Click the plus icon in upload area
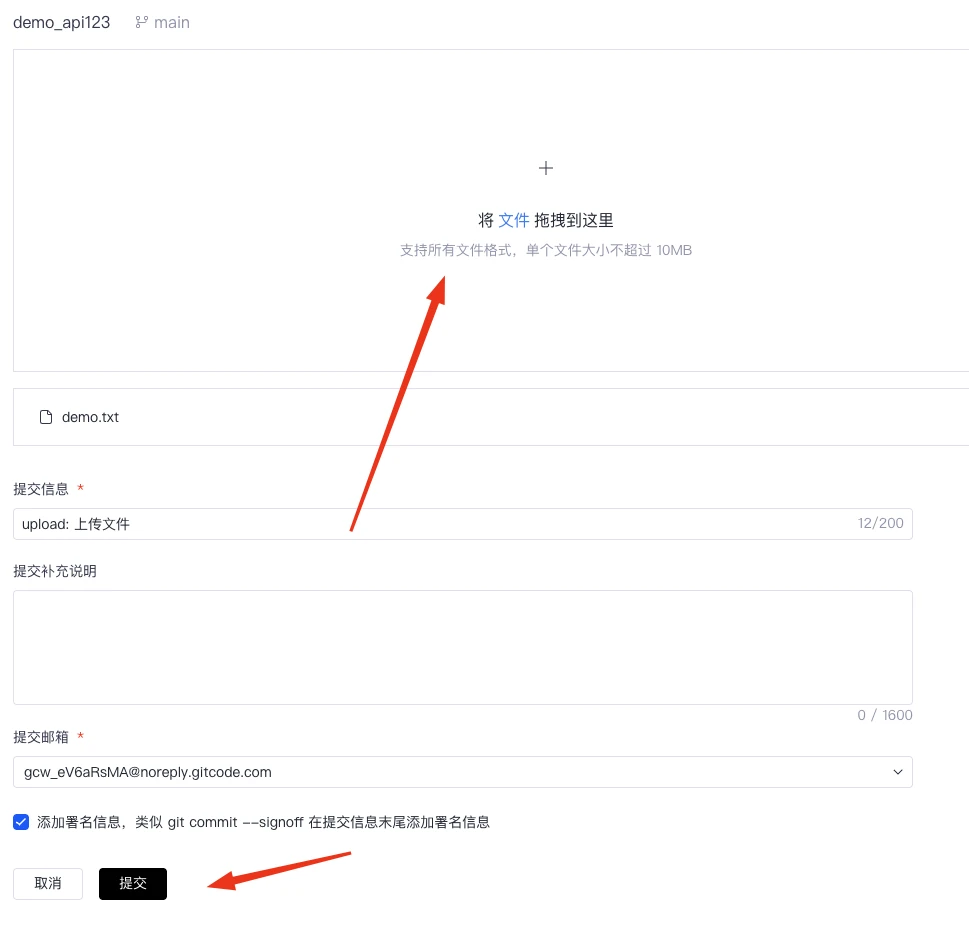Screen dimensions: 969x930 [x=545, y=168]
